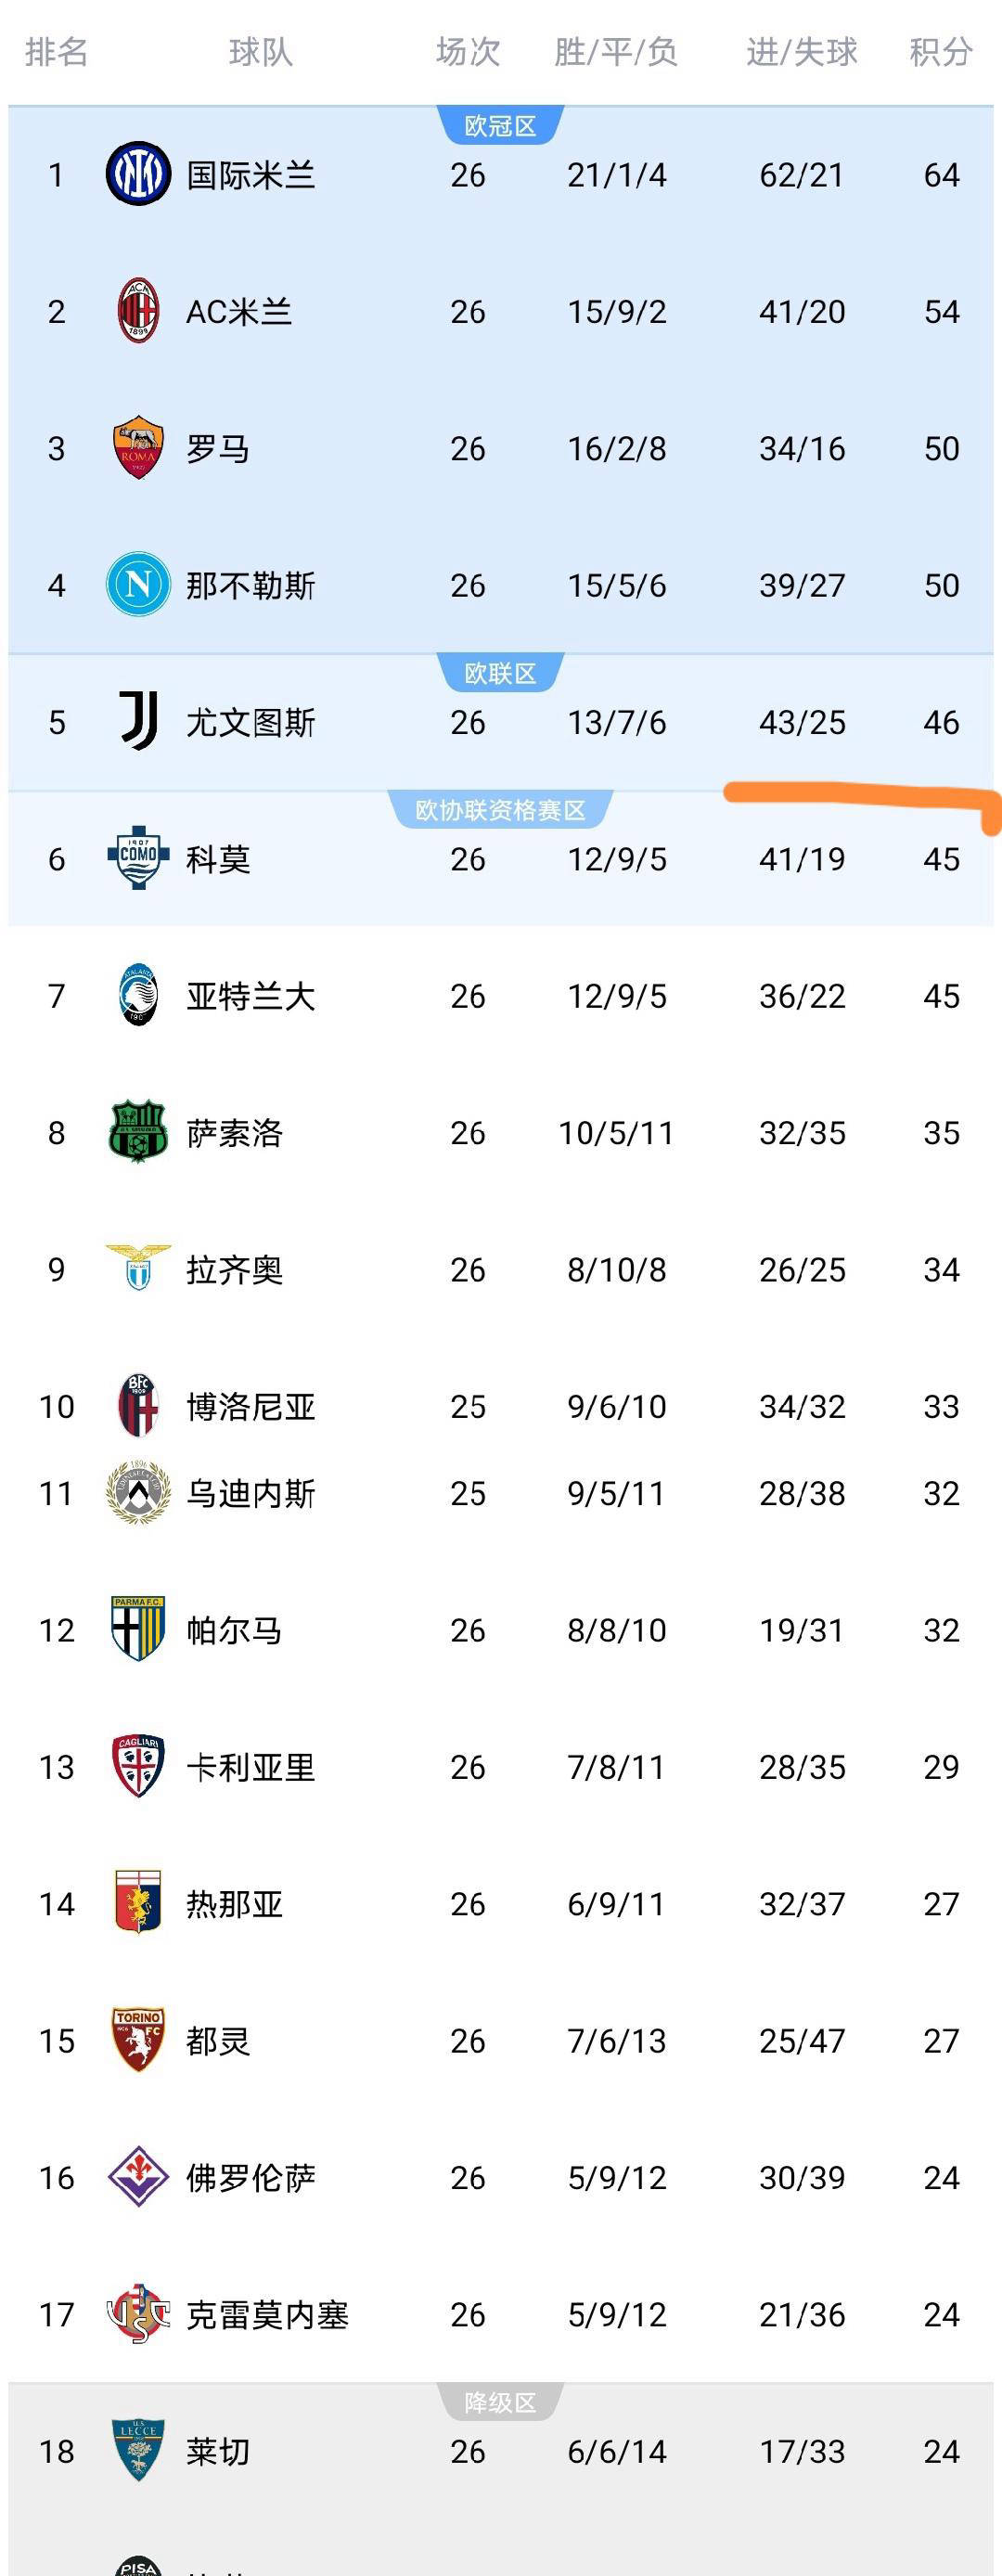1002x2576 pixels.
Task: Tap the Juventus J logo
Action: 138,721
